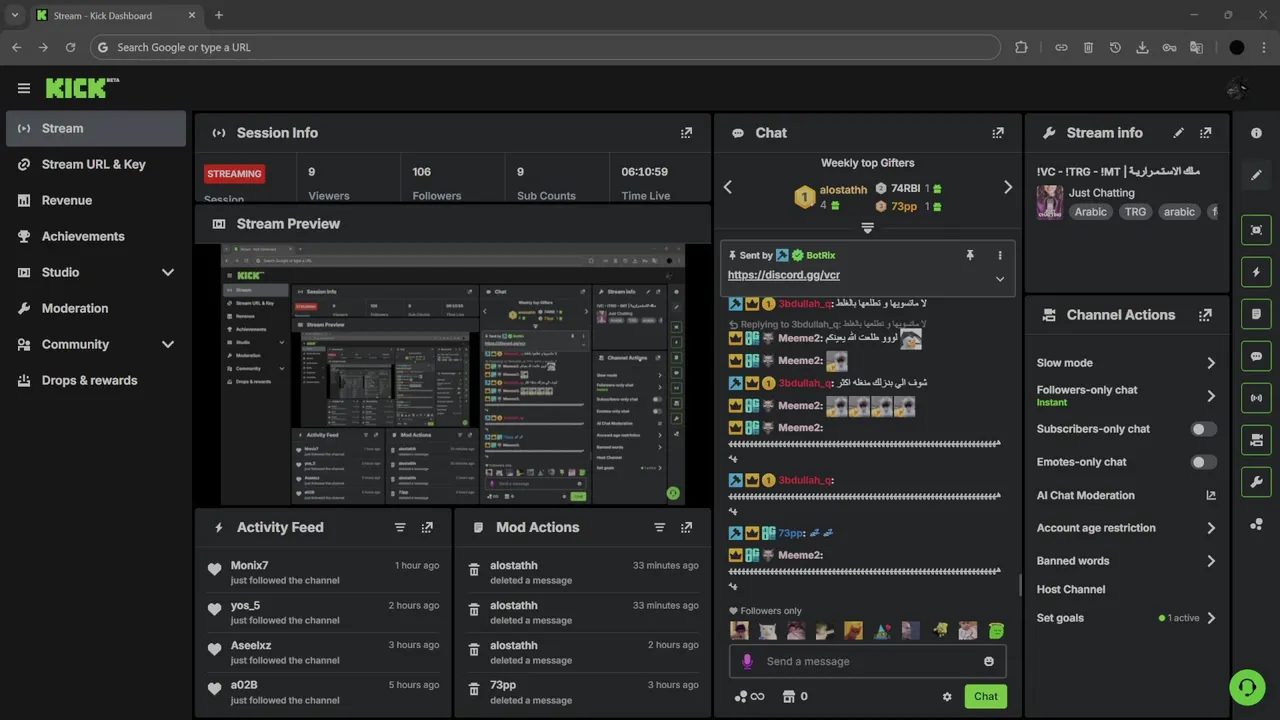Pop out the Session Info panel
The width and height of the screenshot is (1280, 720).
click(686, 133)
